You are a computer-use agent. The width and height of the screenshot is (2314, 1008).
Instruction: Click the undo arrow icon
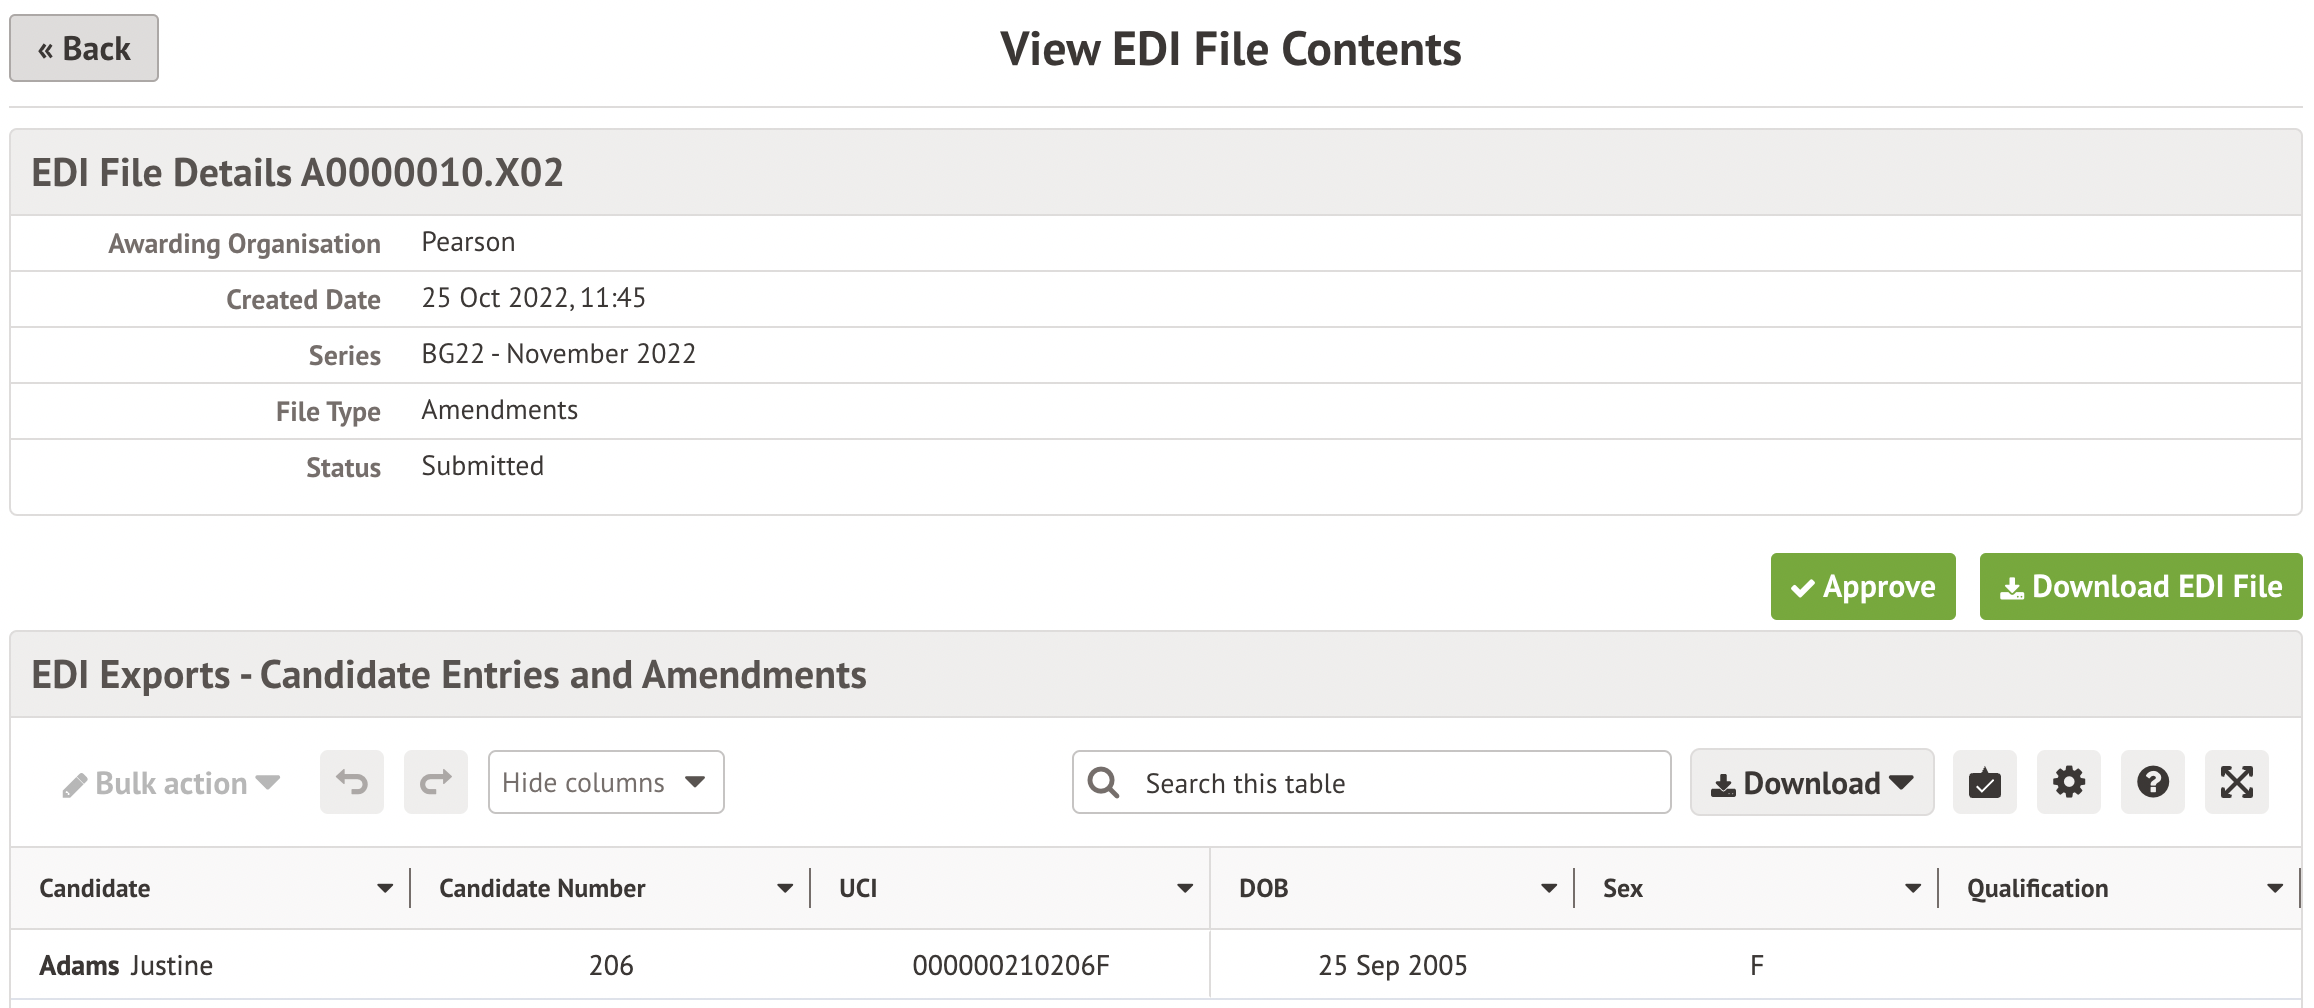coord(352,782)
